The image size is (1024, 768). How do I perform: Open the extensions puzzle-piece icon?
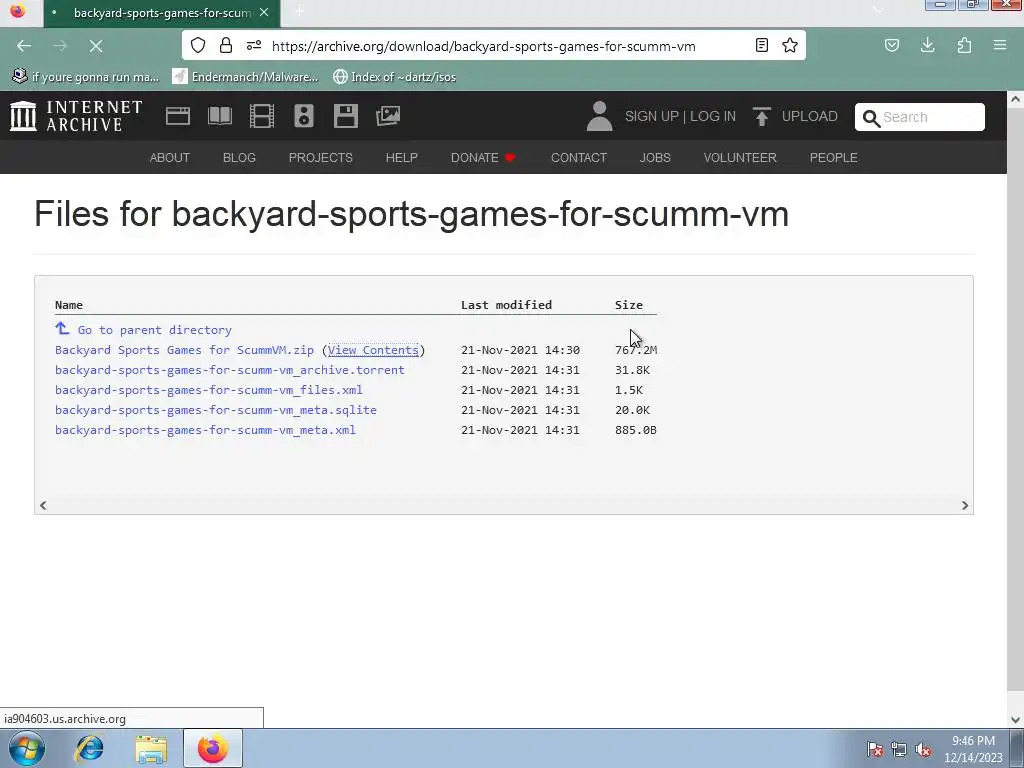[x=964, y=45]
